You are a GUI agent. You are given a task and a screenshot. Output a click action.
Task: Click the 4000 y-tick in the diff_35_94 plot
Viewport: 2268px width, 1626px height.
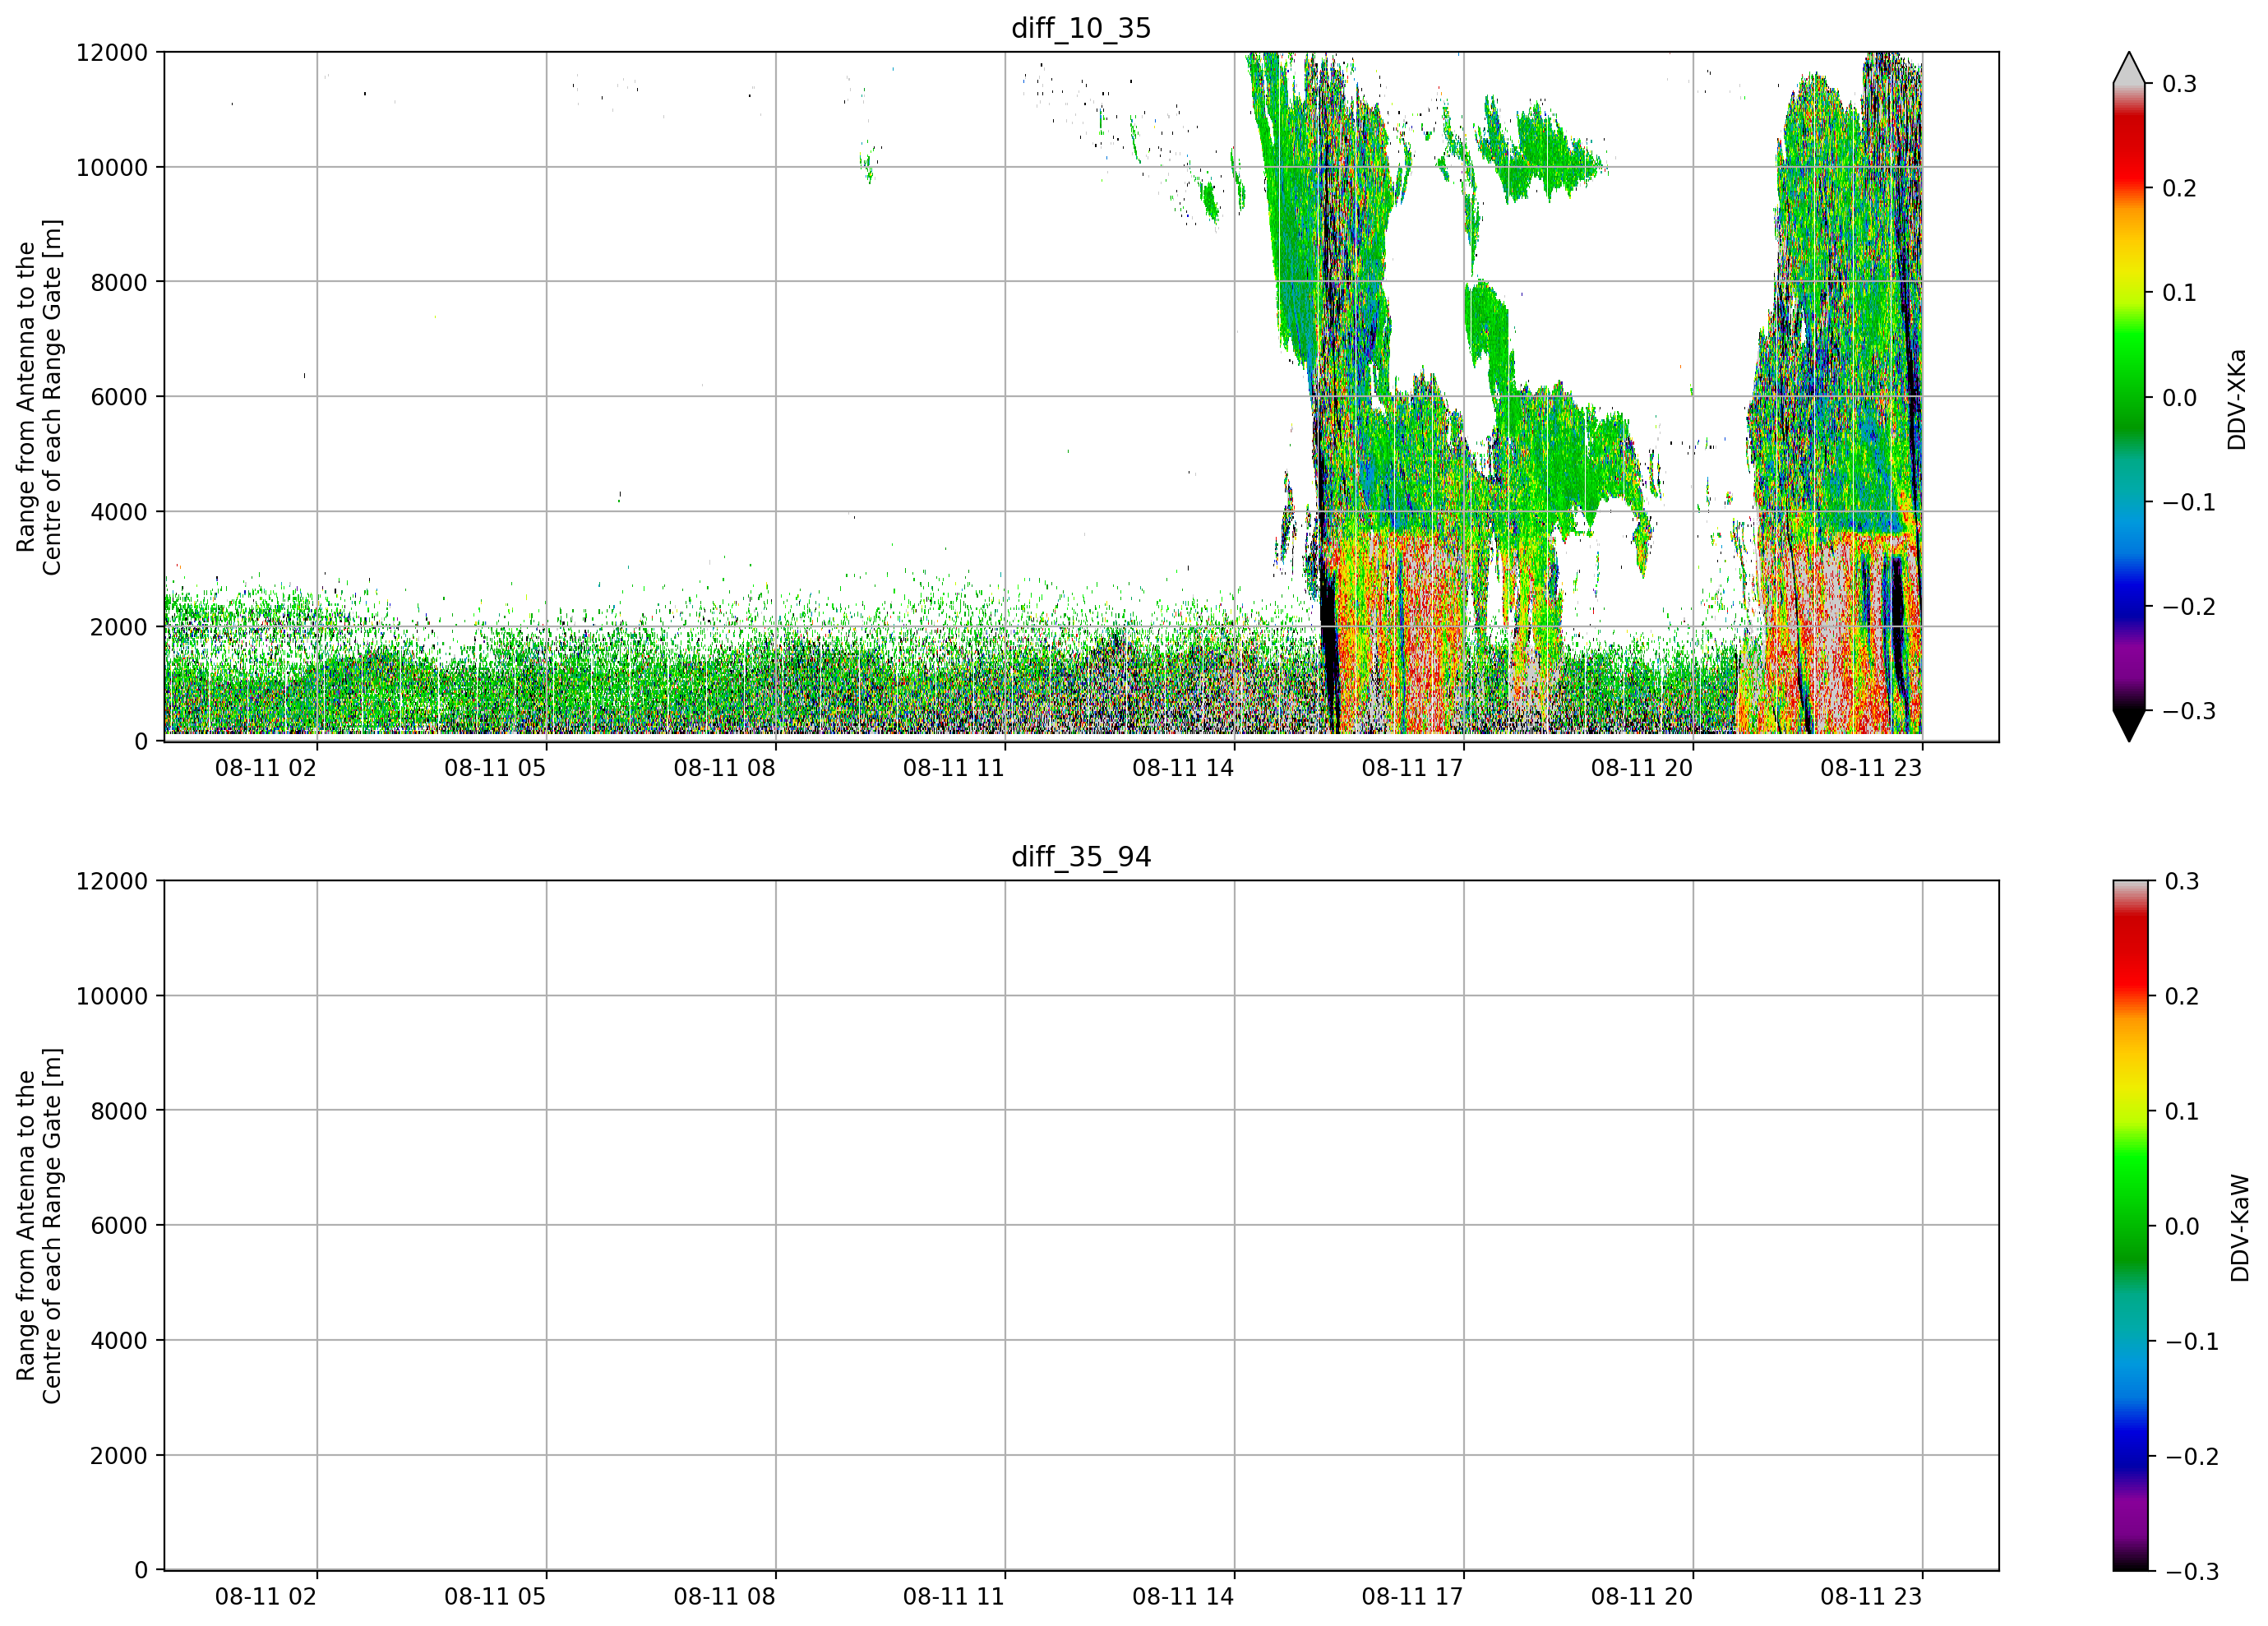pyautogui.click(x=119, y=1341)
